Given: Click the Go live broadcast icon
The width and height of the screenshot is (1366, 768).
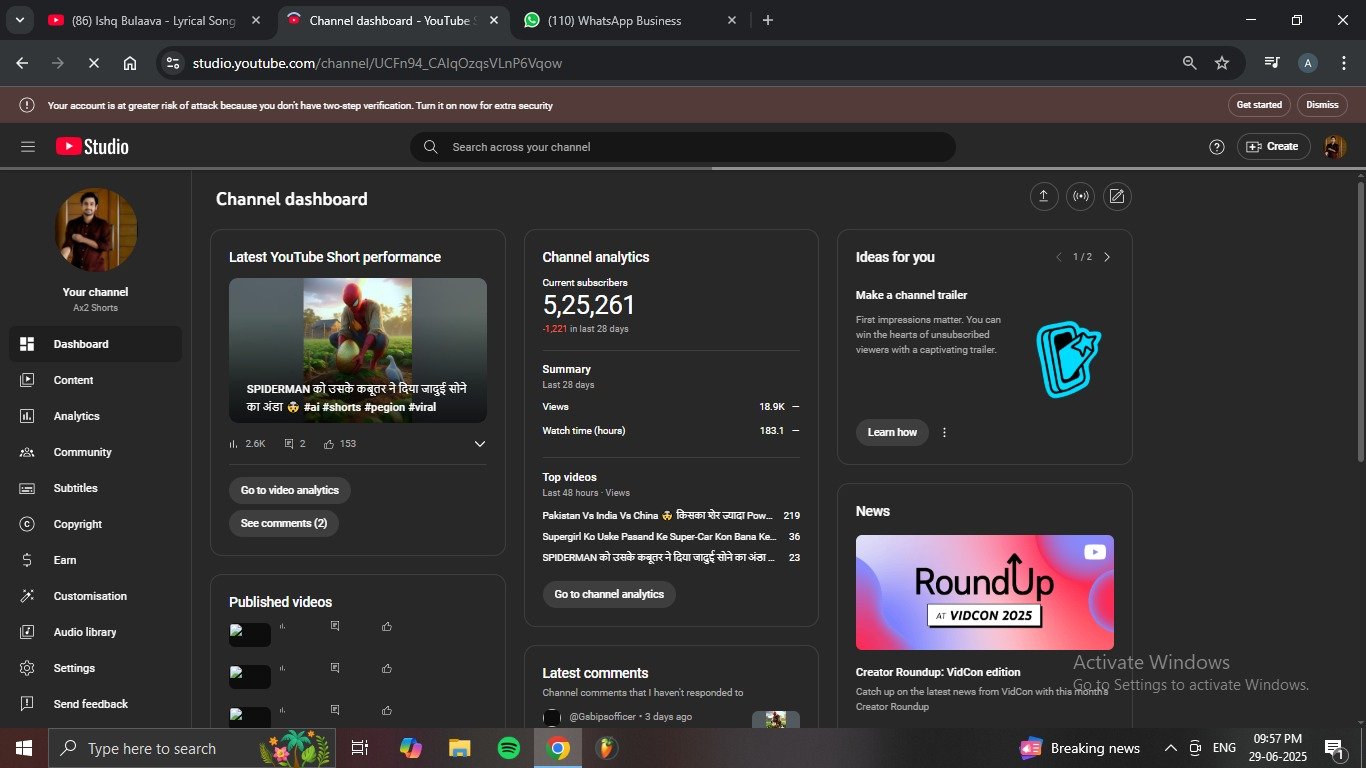Looking at the screenshot, I should pos(1080,196).
